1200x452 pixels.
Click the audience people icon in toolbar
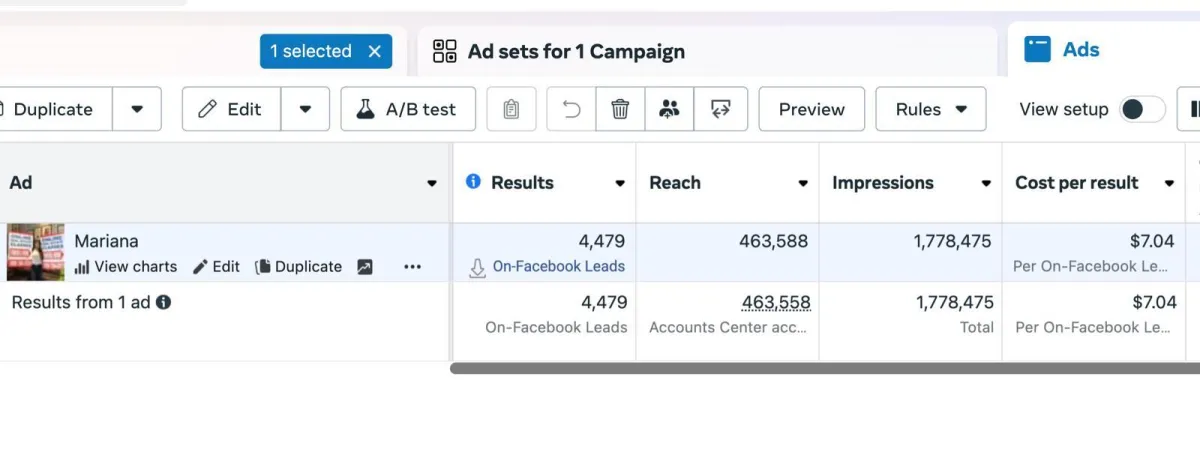[669, 109]
